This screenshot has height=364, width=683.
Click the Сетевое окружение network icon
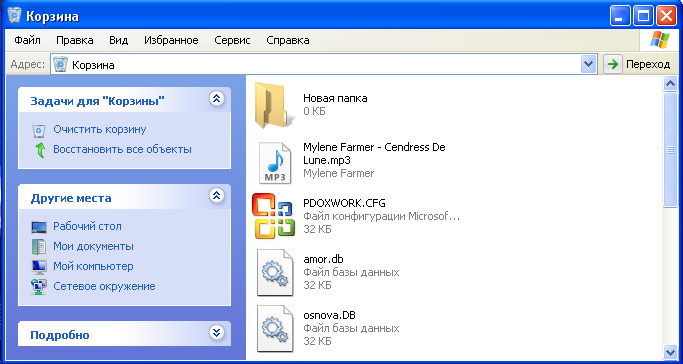click(x=39, y=287)
